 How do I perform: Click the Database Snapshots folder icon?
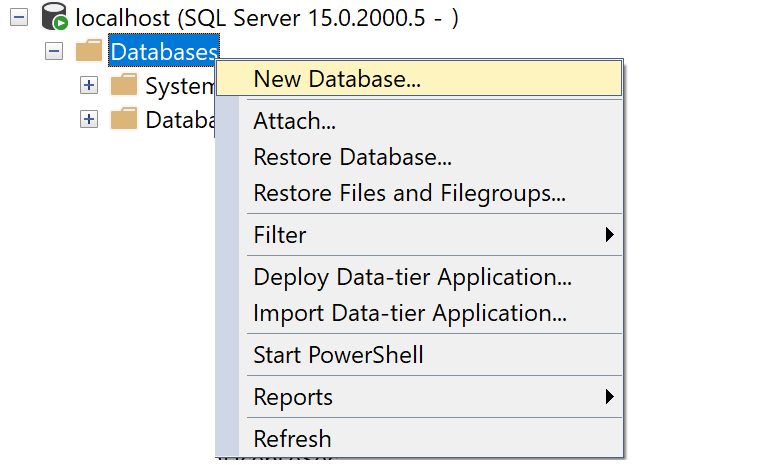124,119
